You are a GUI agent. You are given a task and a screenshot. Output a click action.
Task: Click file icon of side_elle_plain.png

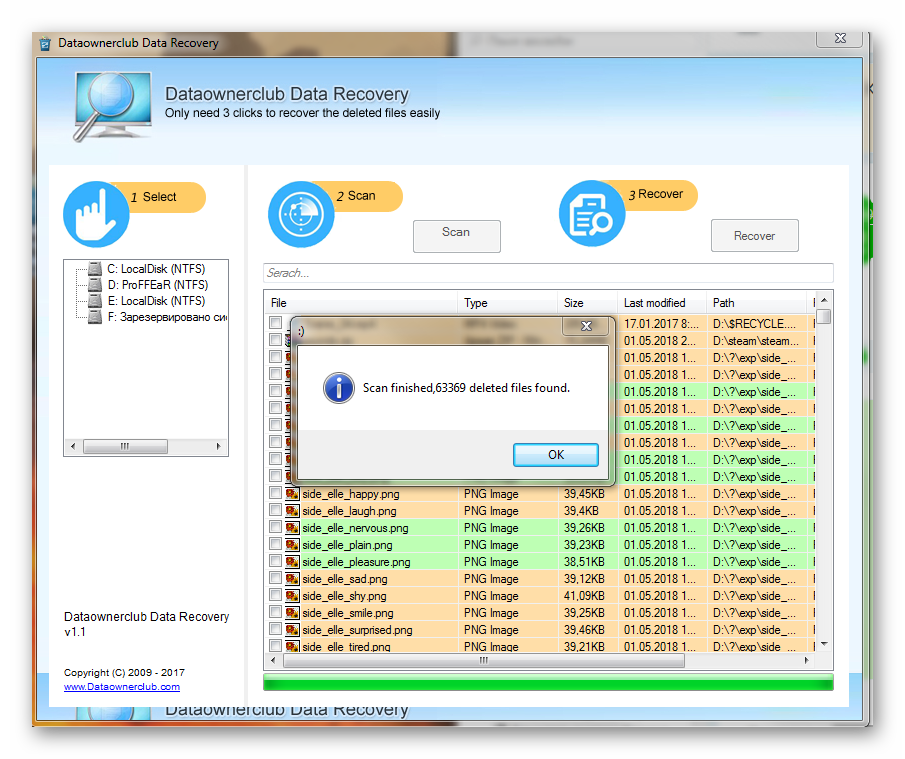pos(292,545)
